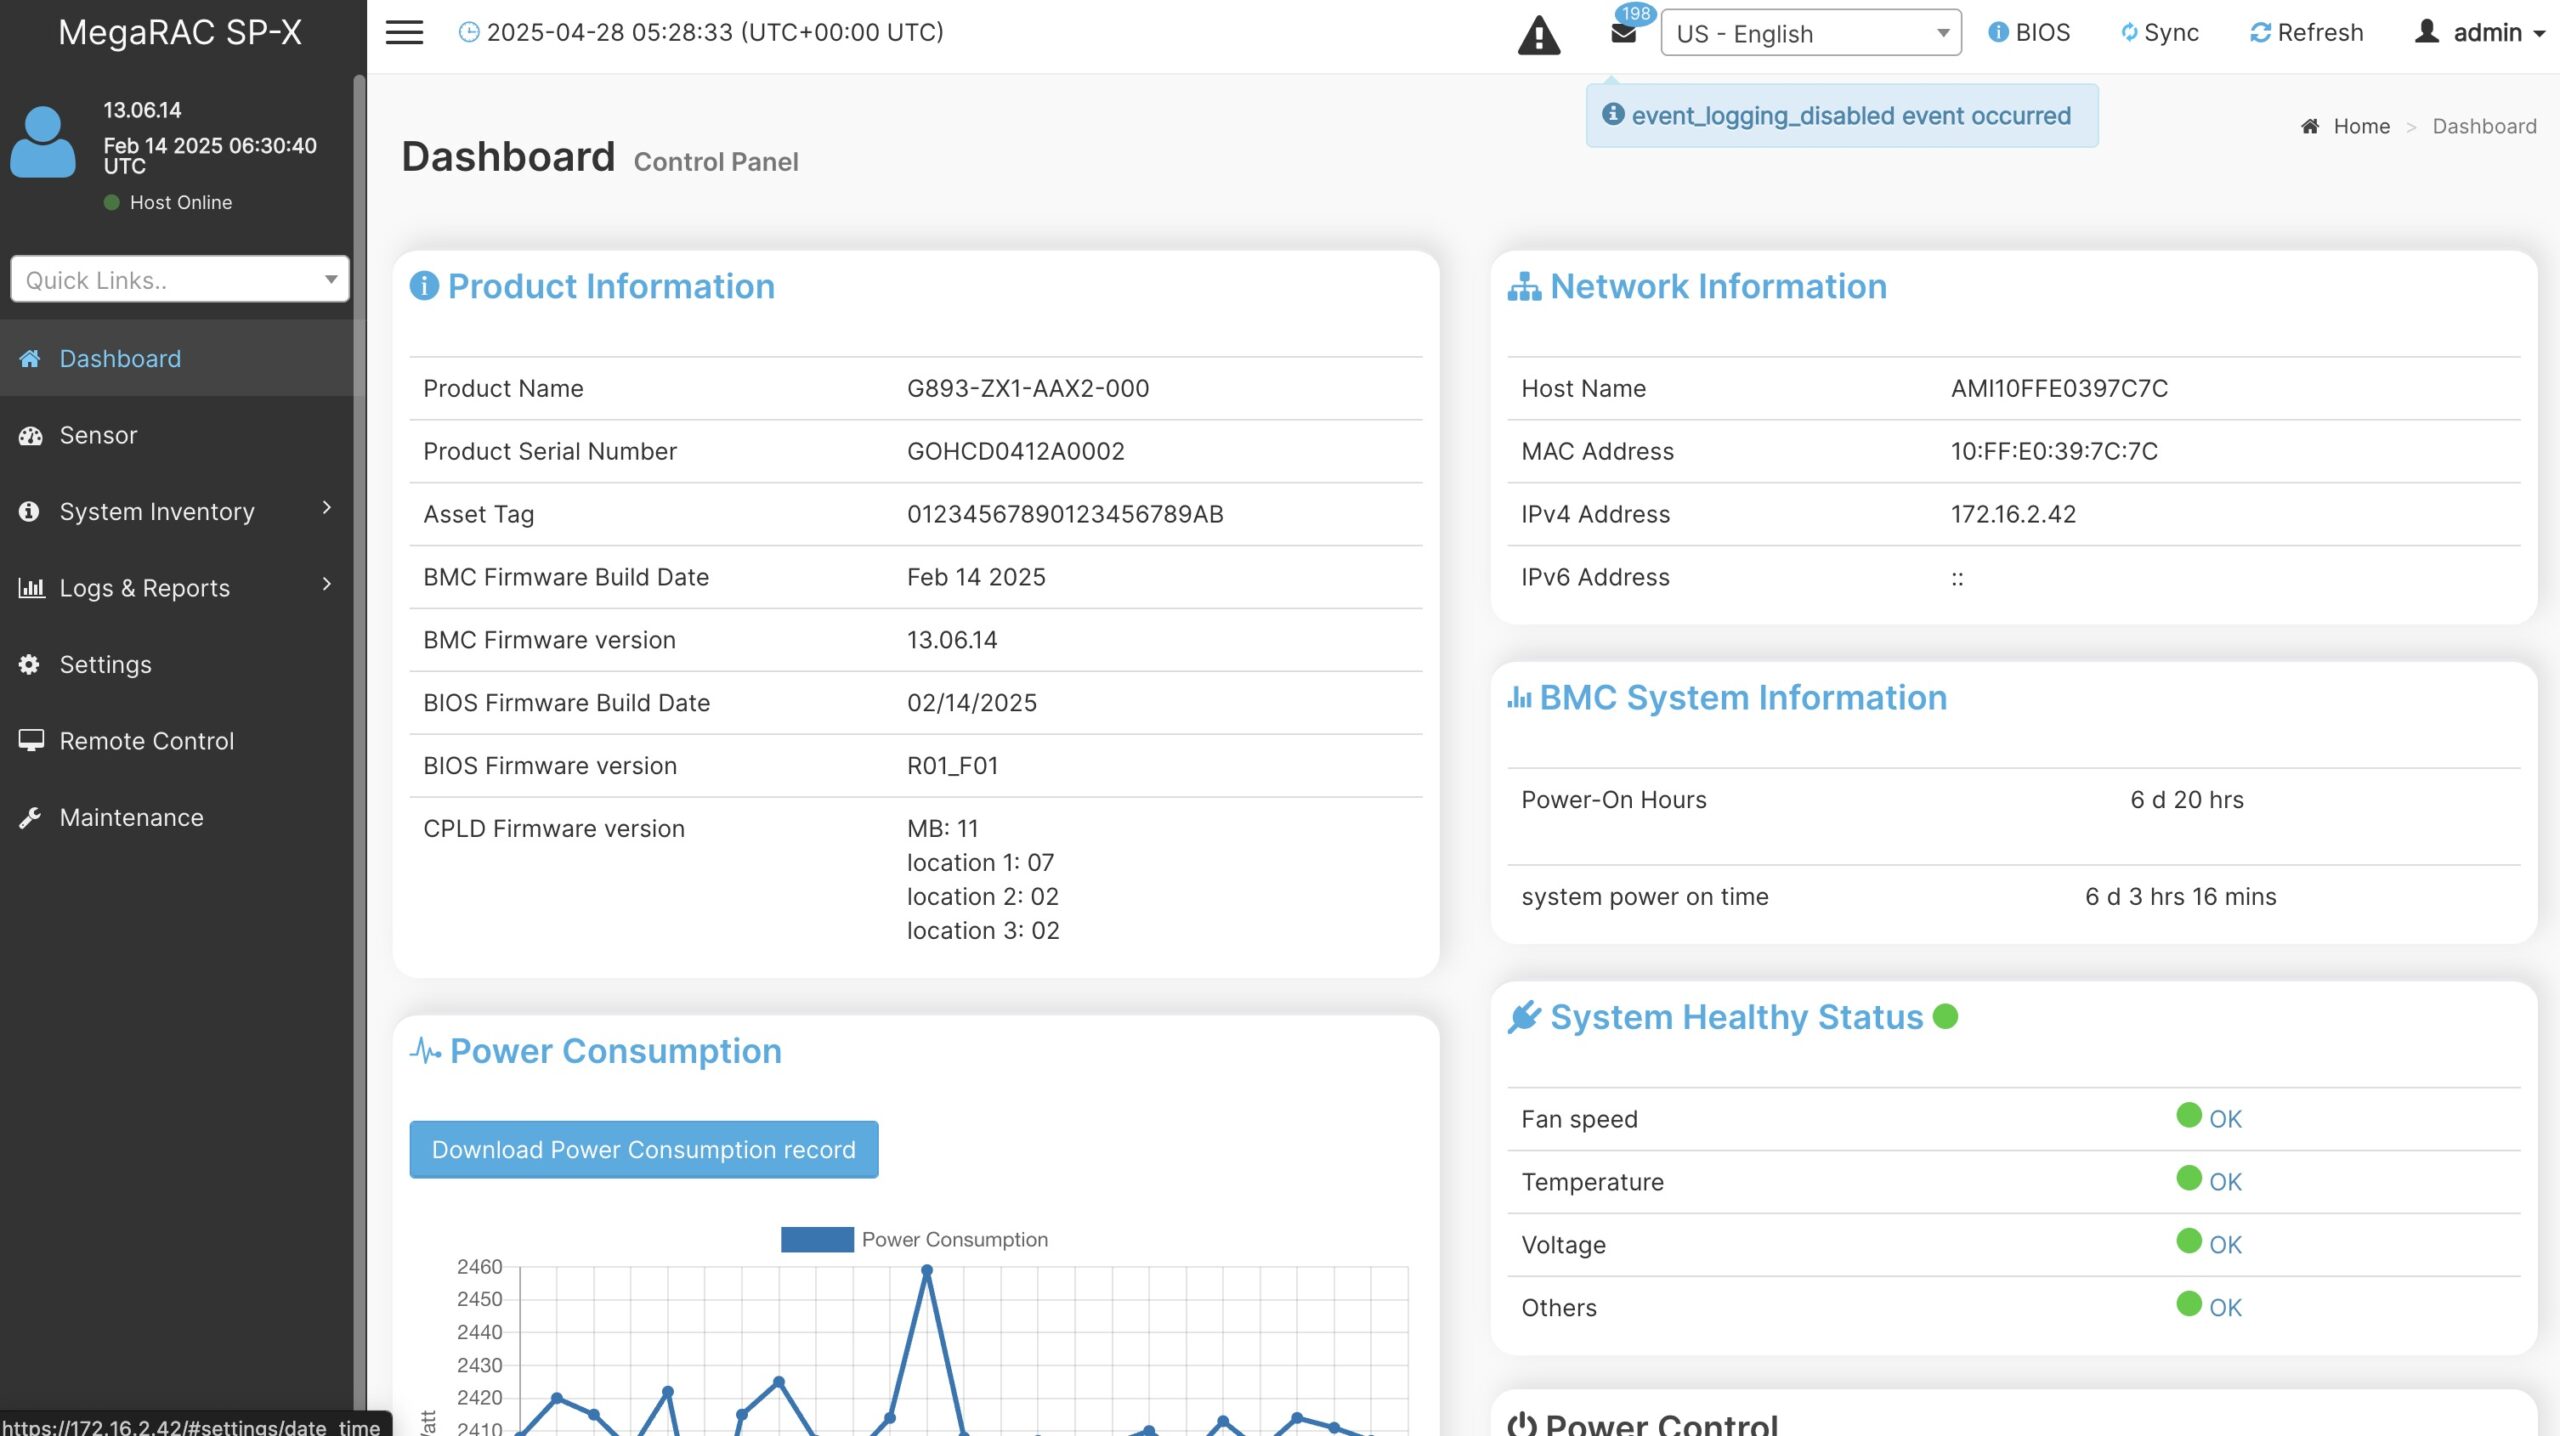
Task: Click the Sync icon in header
Action: pyautogui.click(x=2129, y=33)
